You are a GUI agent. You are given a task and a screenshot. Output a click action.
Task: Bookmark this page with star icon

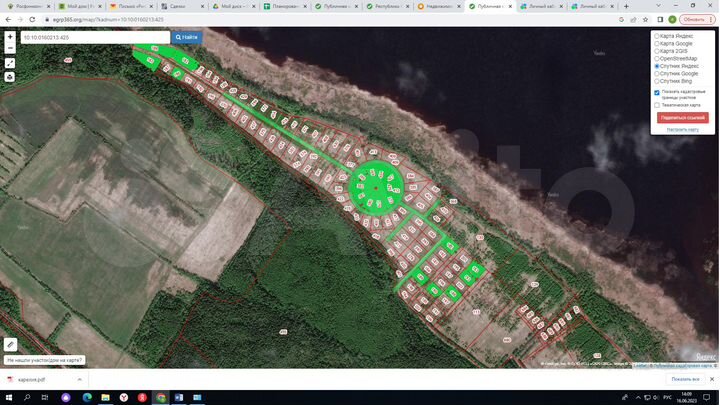pos(646,20)
